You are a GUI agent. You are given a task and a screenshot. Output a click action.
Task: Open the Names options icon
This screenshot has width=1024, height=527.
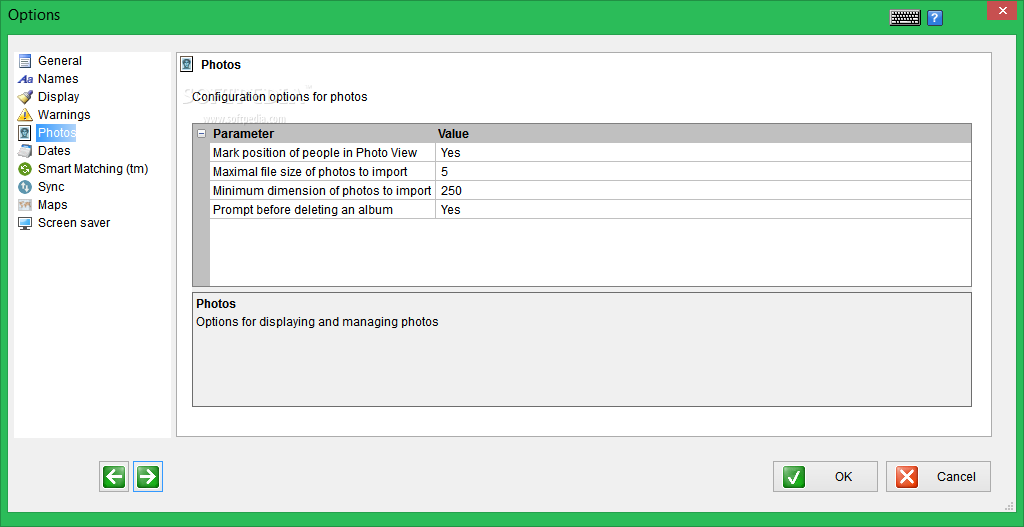pyautogui.click(x=25, y=80)
